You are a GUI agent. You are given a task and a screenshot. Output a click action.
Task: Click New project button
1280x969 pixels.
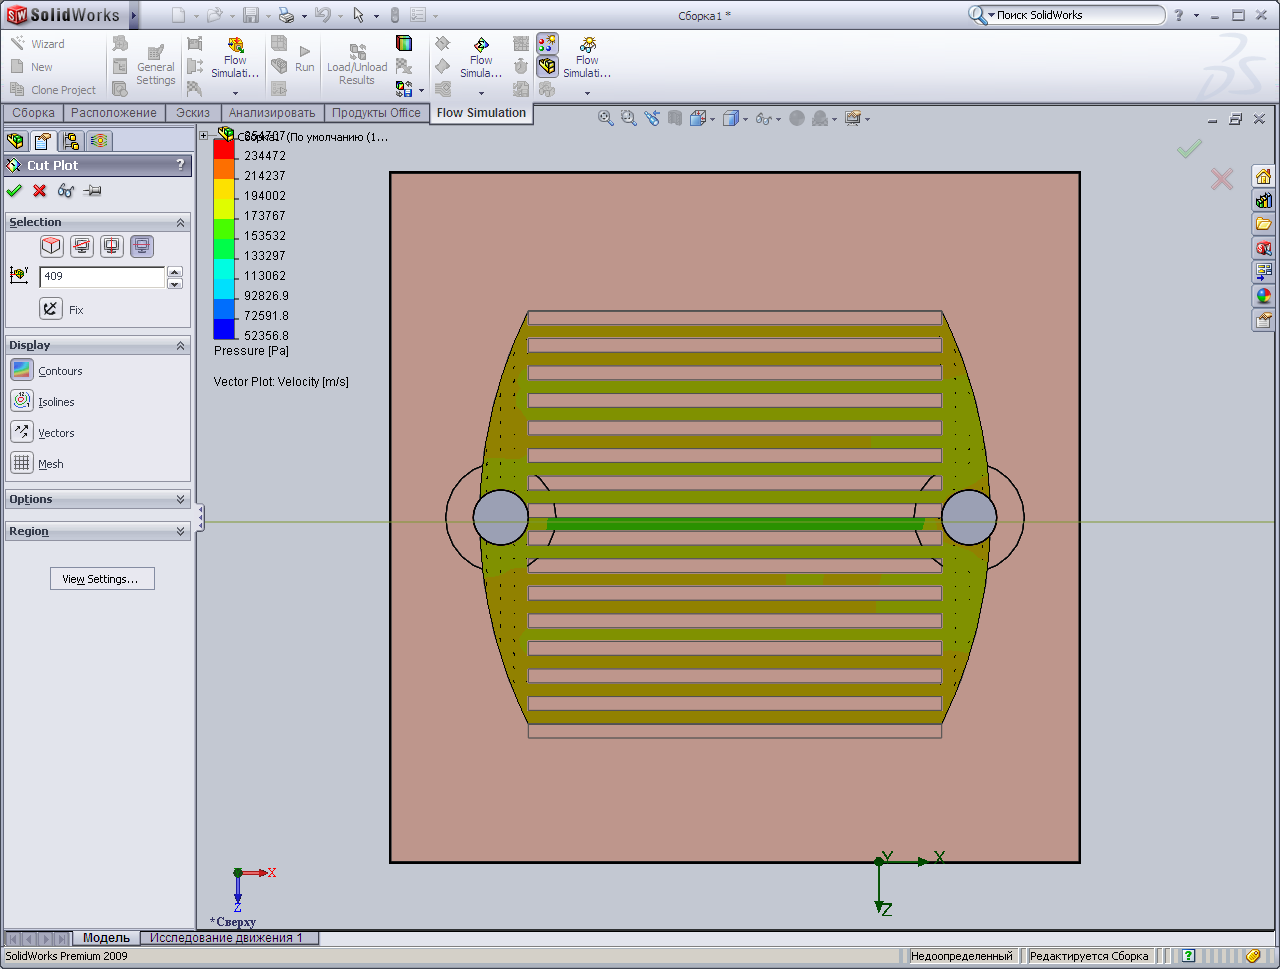click(31, 67)
